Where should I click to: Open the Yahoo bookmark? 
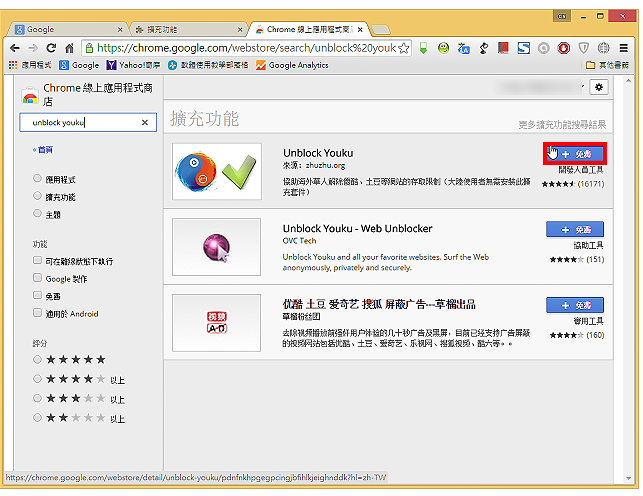click(133, 65)
